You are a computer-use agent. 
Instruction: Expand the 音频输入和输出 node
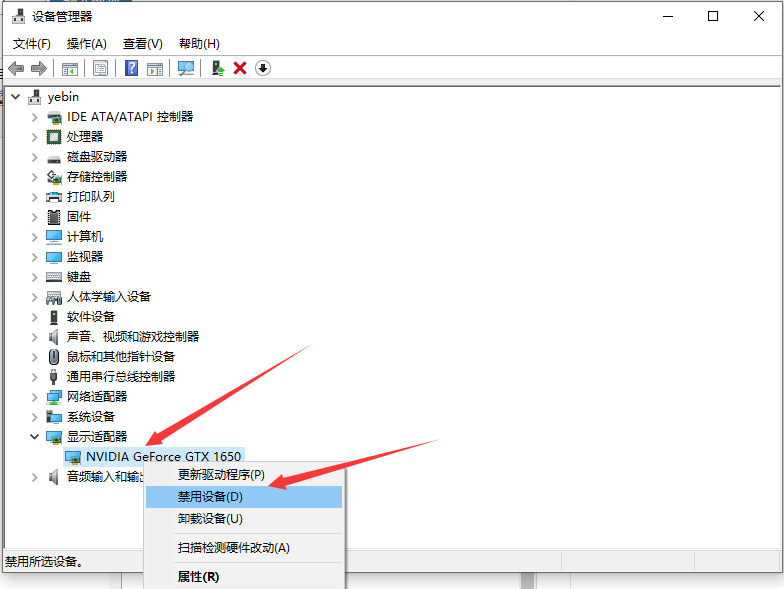pos(34,477)
